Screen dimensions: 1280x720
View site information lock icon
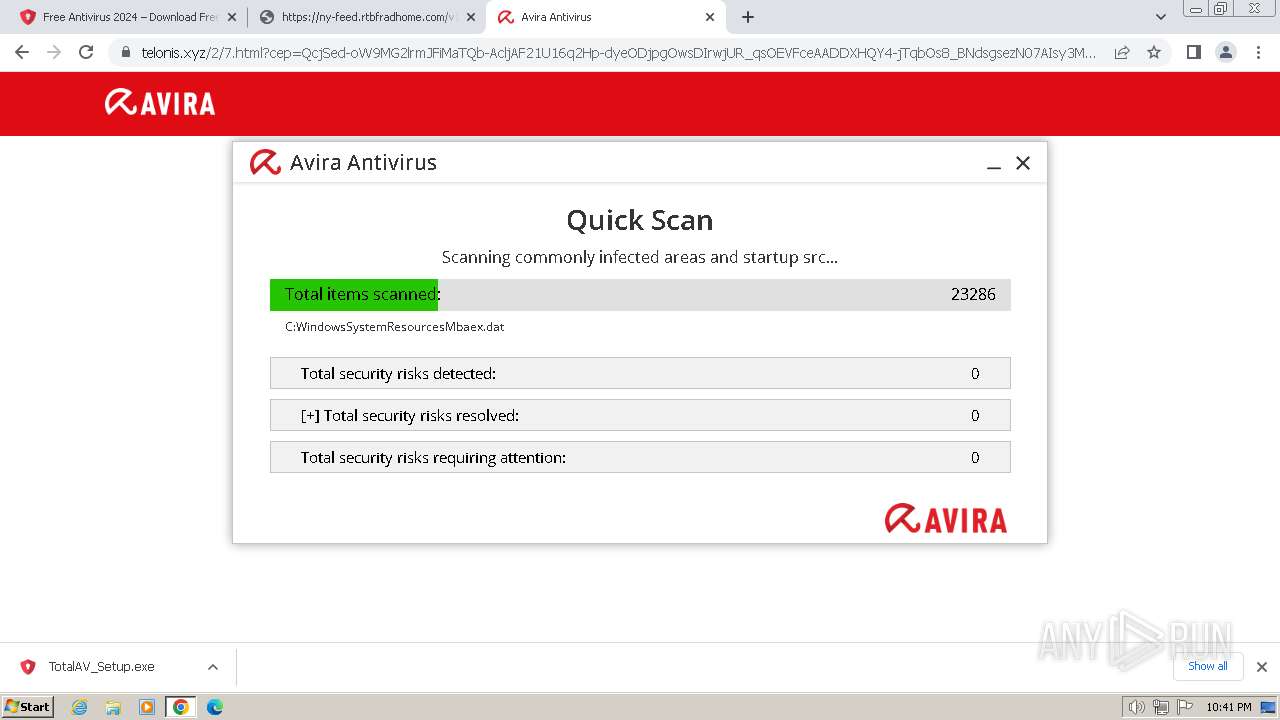(125, 52)
